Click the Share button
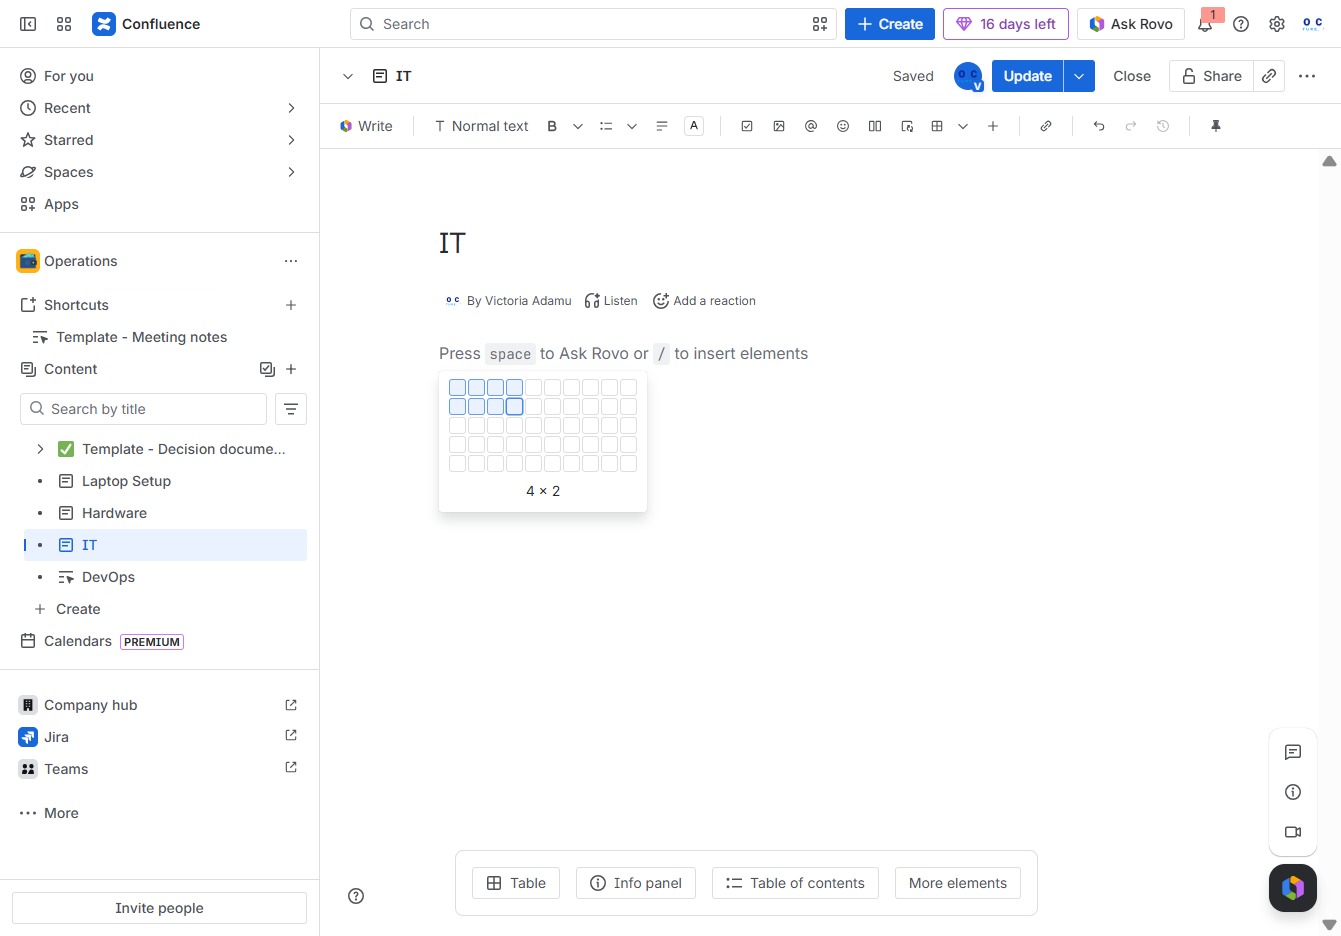The image size is (1341, 936). (x=1211, y=76)
